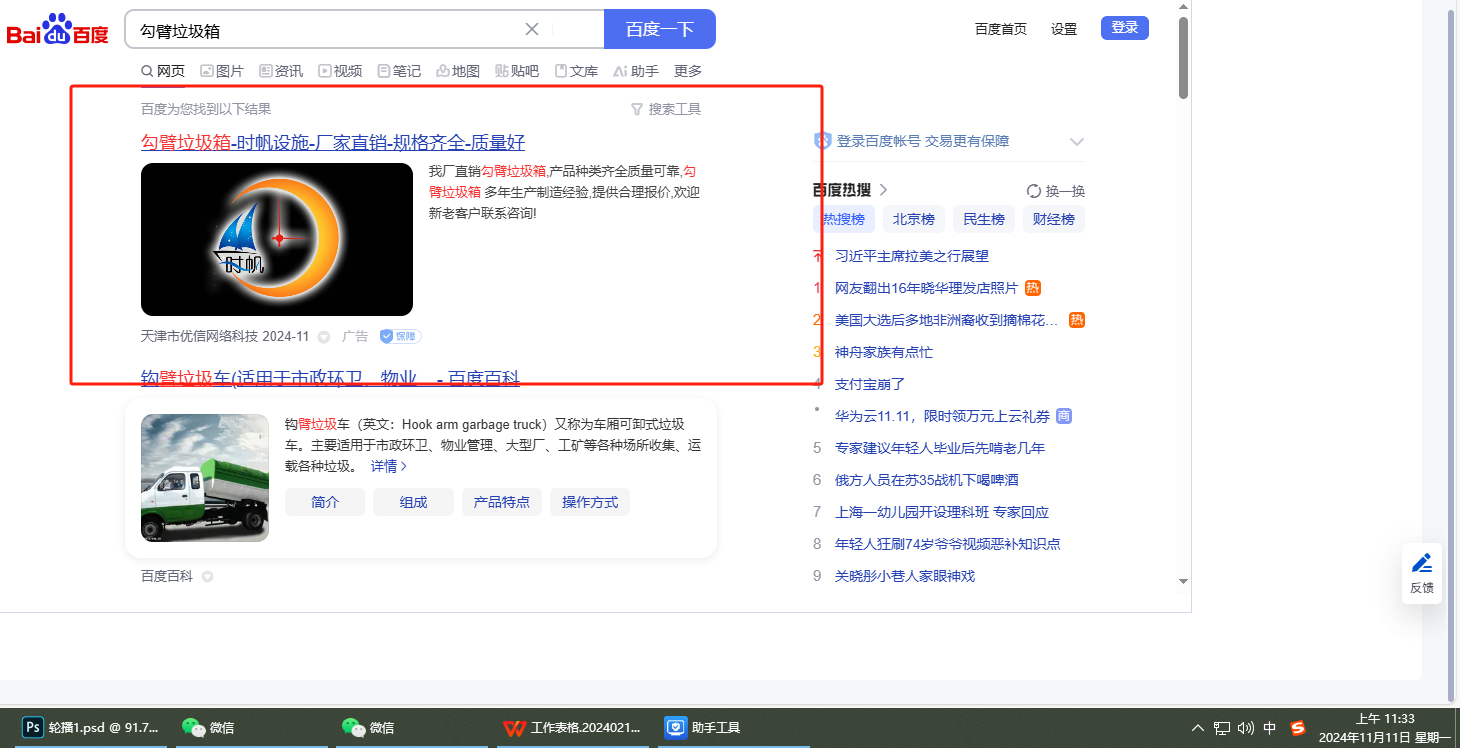The height and width of the screenshot is (748, 1460).
Task: Click the 百度一下 search button
Action: [659, 29]
